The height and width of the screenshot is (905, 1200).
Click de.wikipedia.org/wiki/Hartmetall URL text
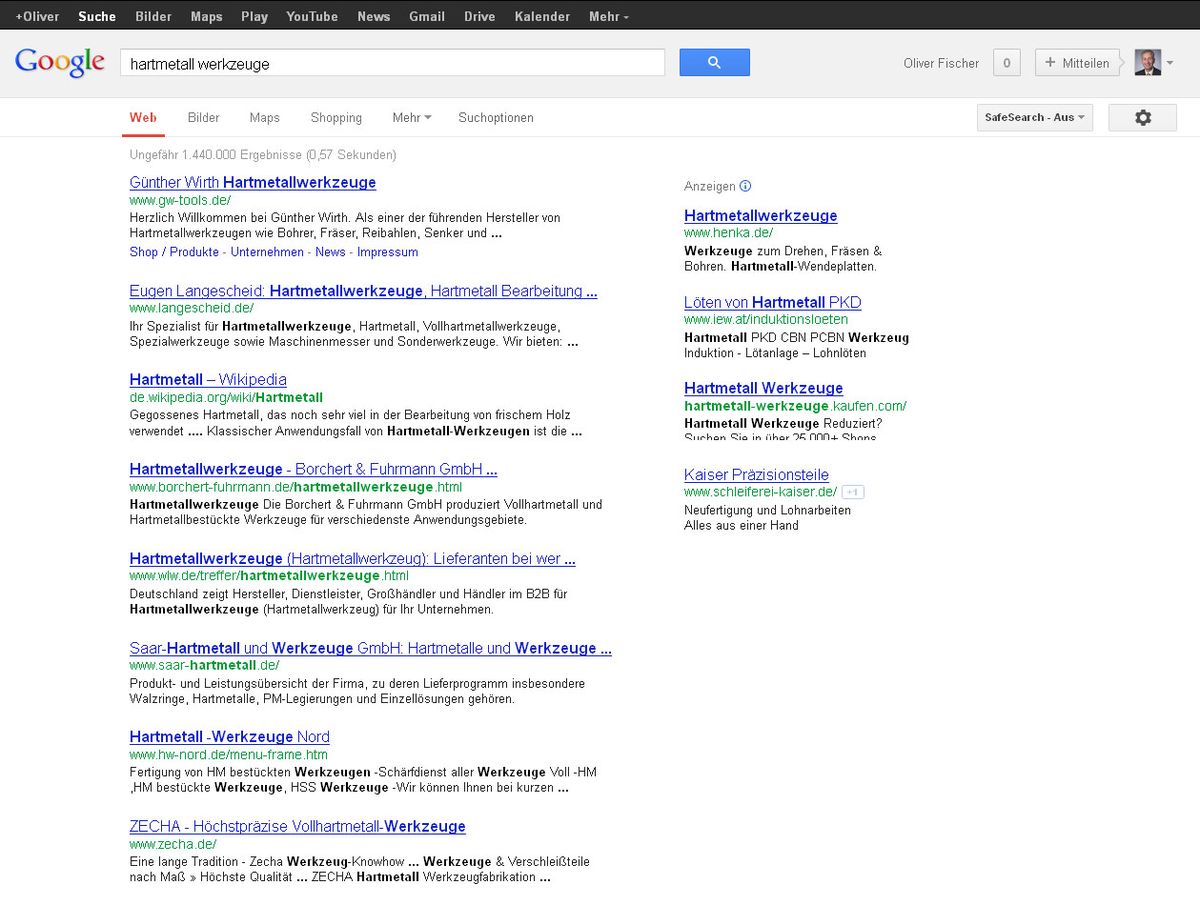point(227,397)
